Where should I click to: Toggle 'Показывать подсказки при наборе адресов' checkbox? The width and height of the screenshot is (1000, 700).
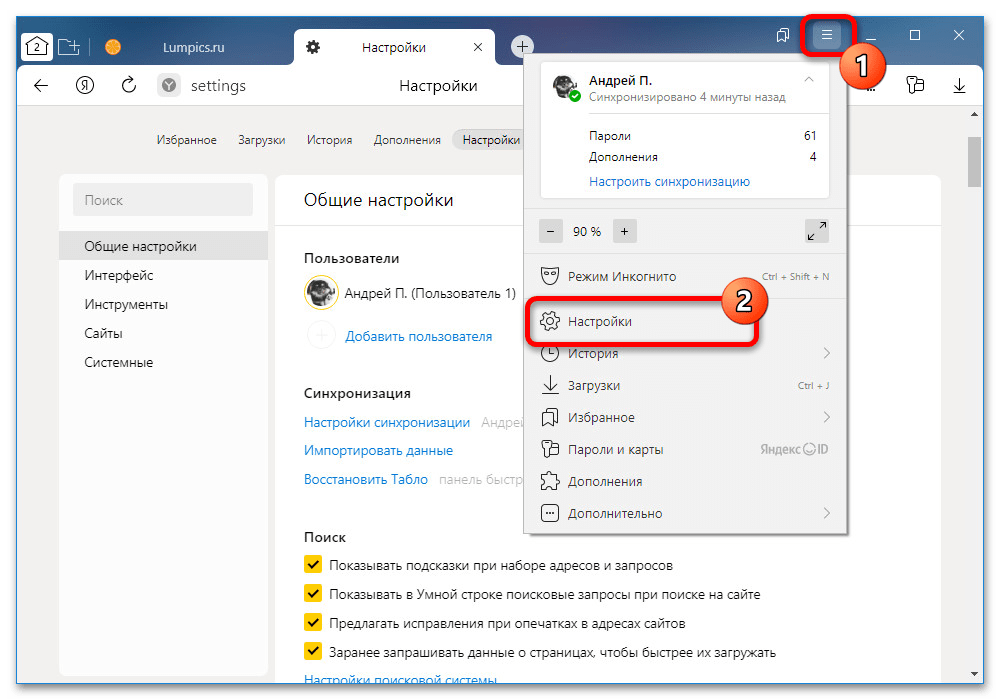click(312, 564)
